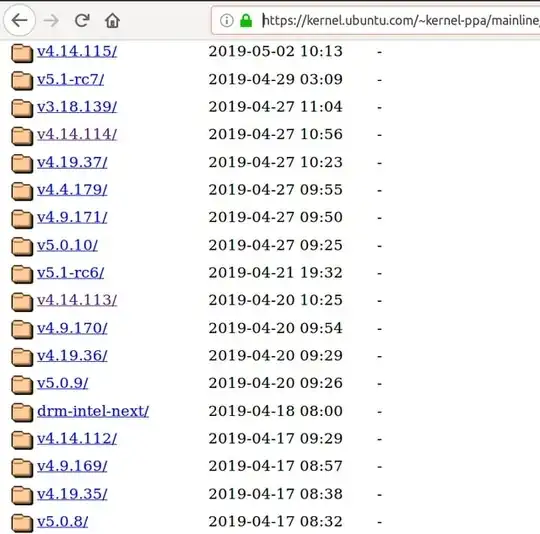Click folder icon beside drm-intel-next/
The width and height of the screenshot is (540, 534).
coord(22,412)
